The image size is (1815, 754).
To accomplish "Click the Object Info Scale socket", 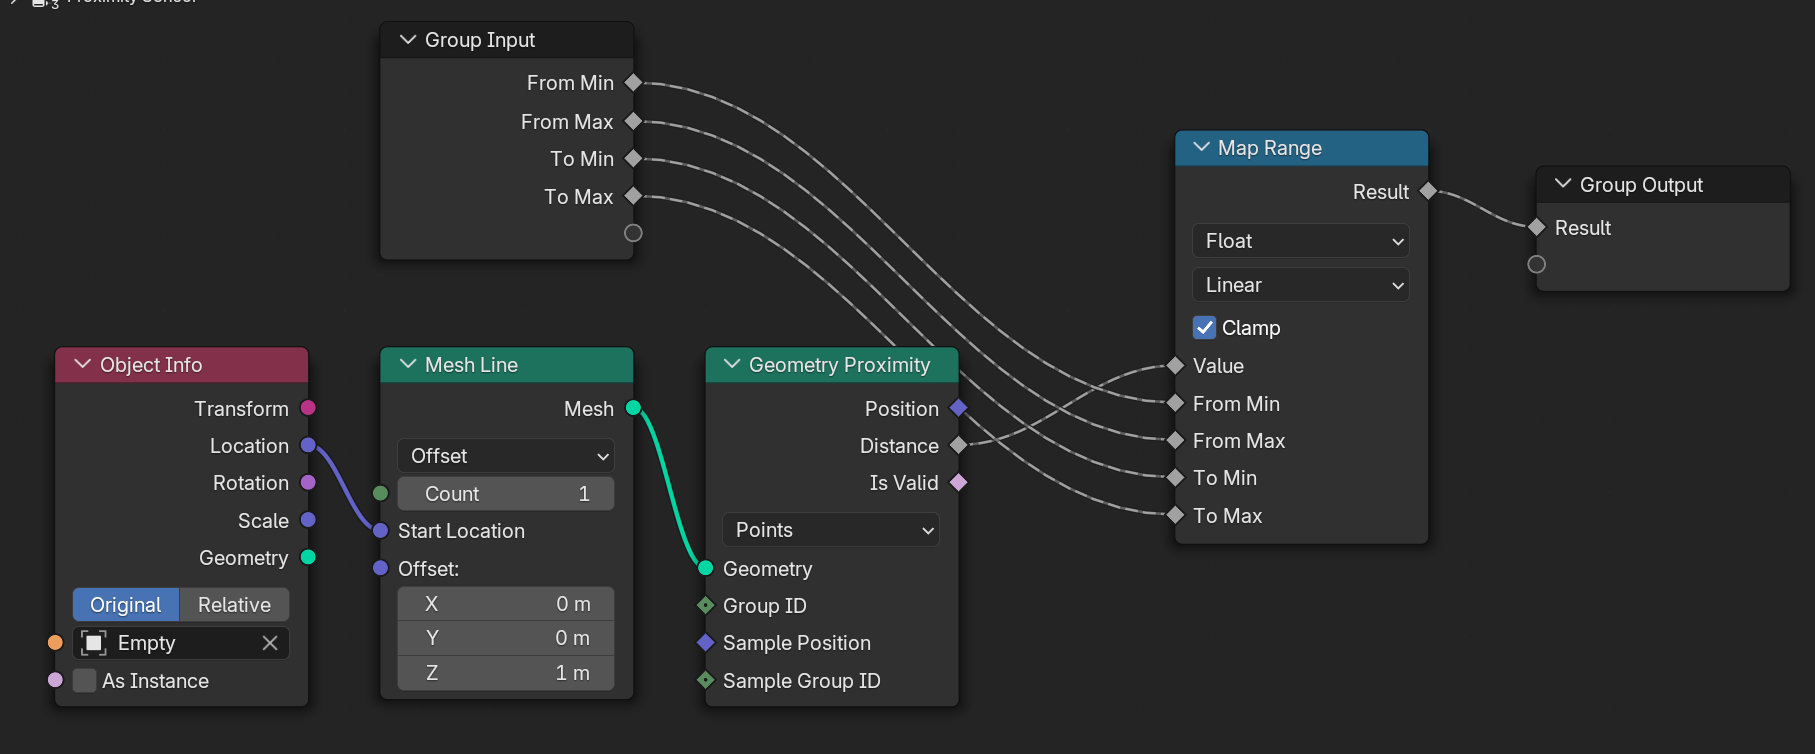I will [308, 520].
